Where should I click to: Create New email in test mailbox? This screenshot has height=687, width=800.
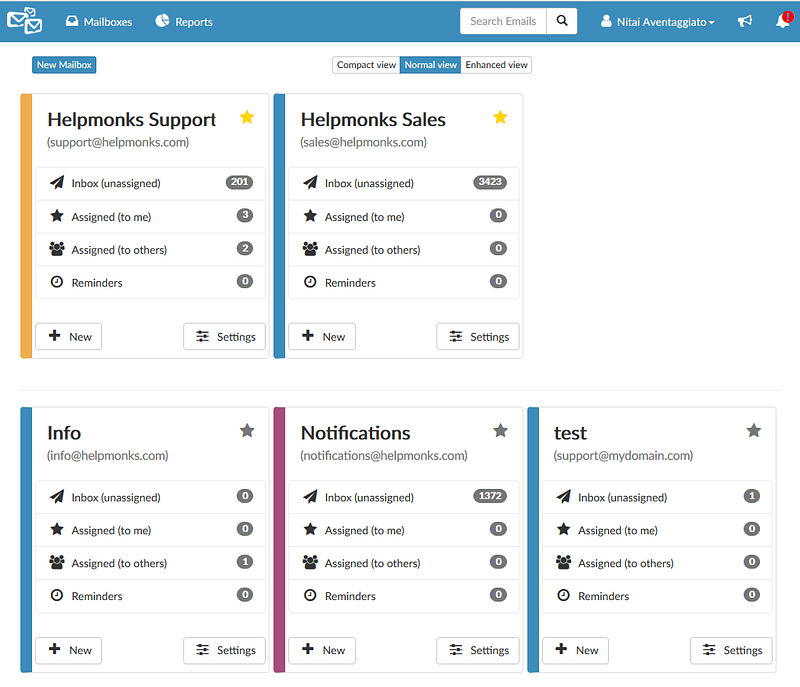coord(576,650)
